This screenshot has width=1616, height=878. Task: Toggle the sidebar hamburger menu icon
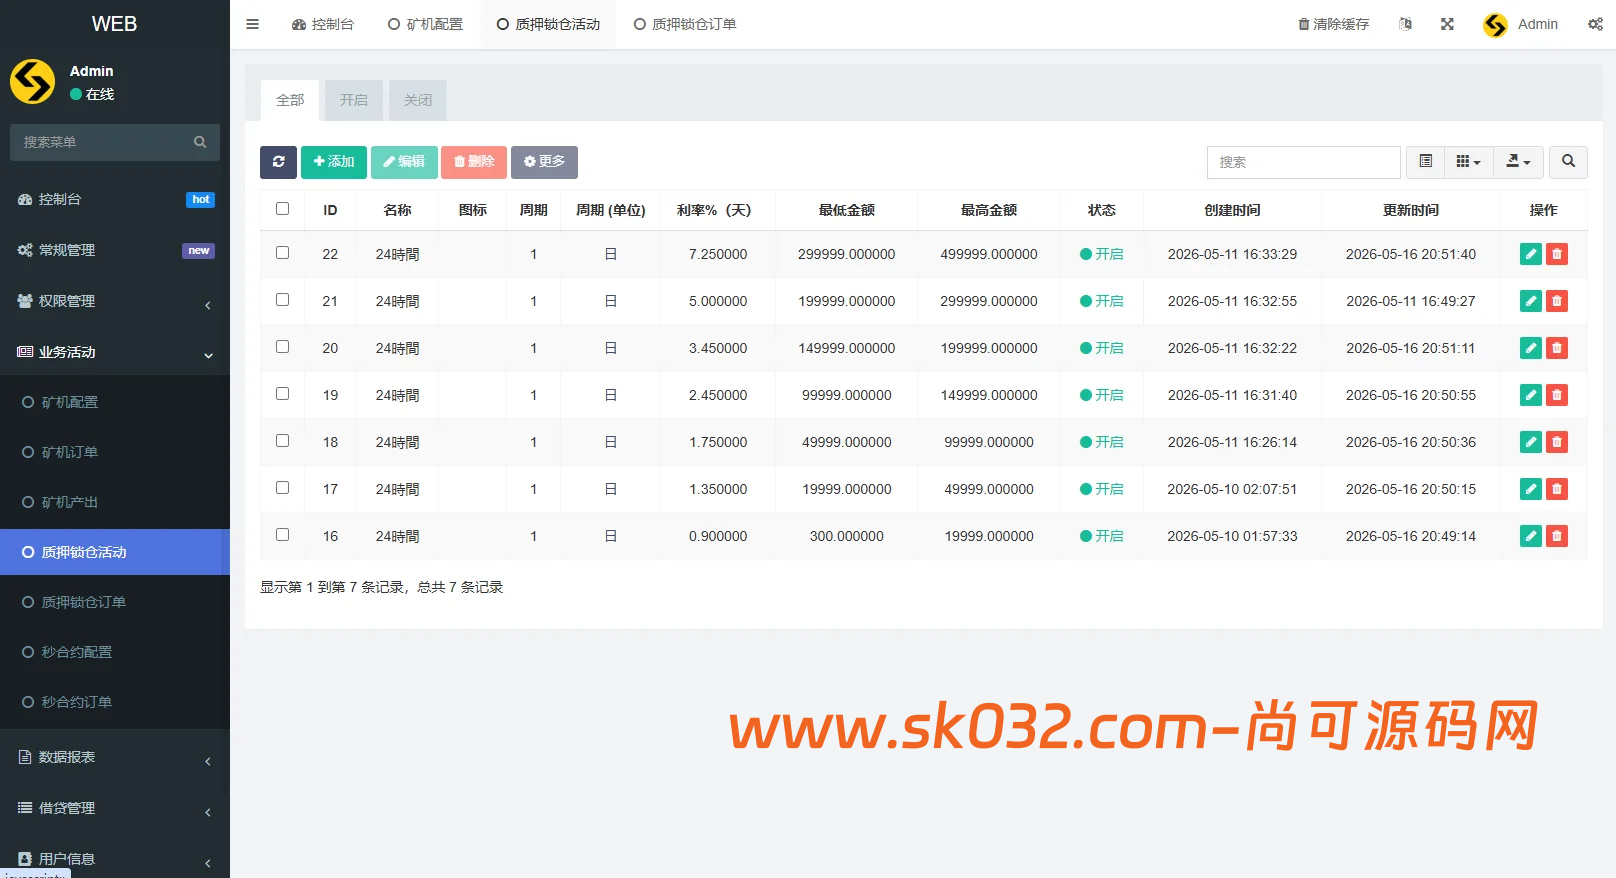click(x=252, y=24)
